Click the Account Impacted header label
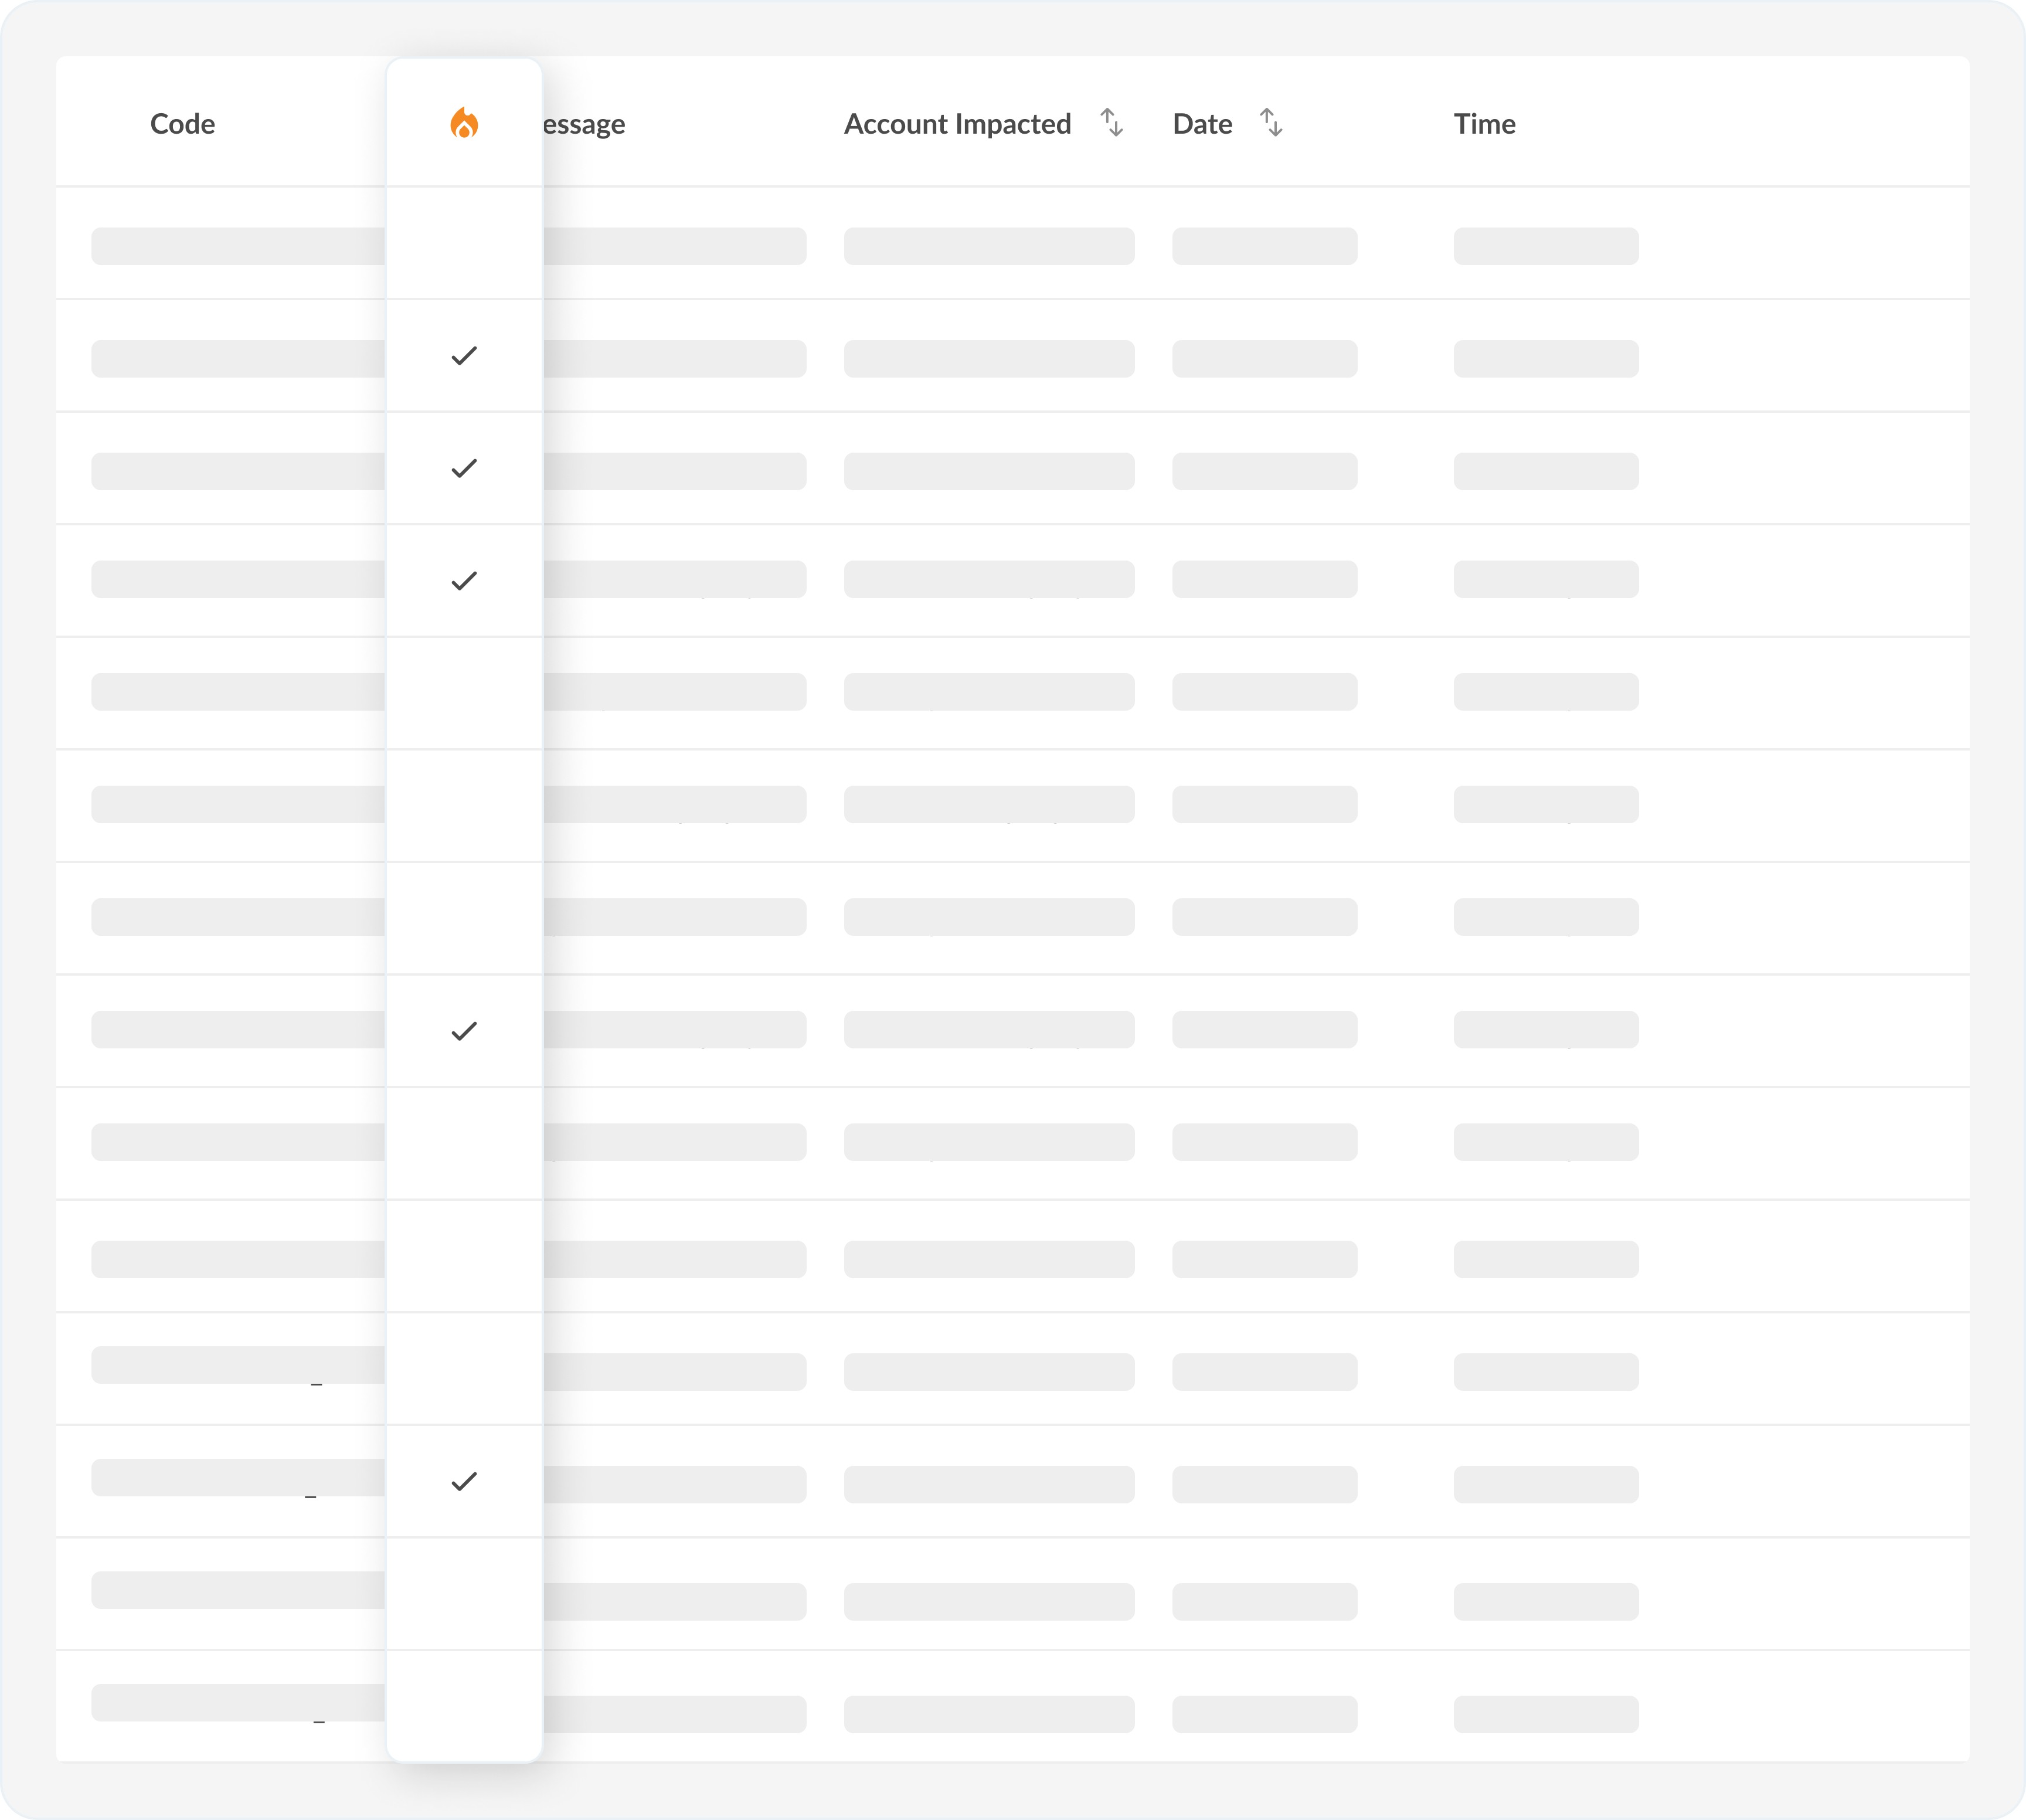Screen dimensions: 2026x1820 point(957,124)
